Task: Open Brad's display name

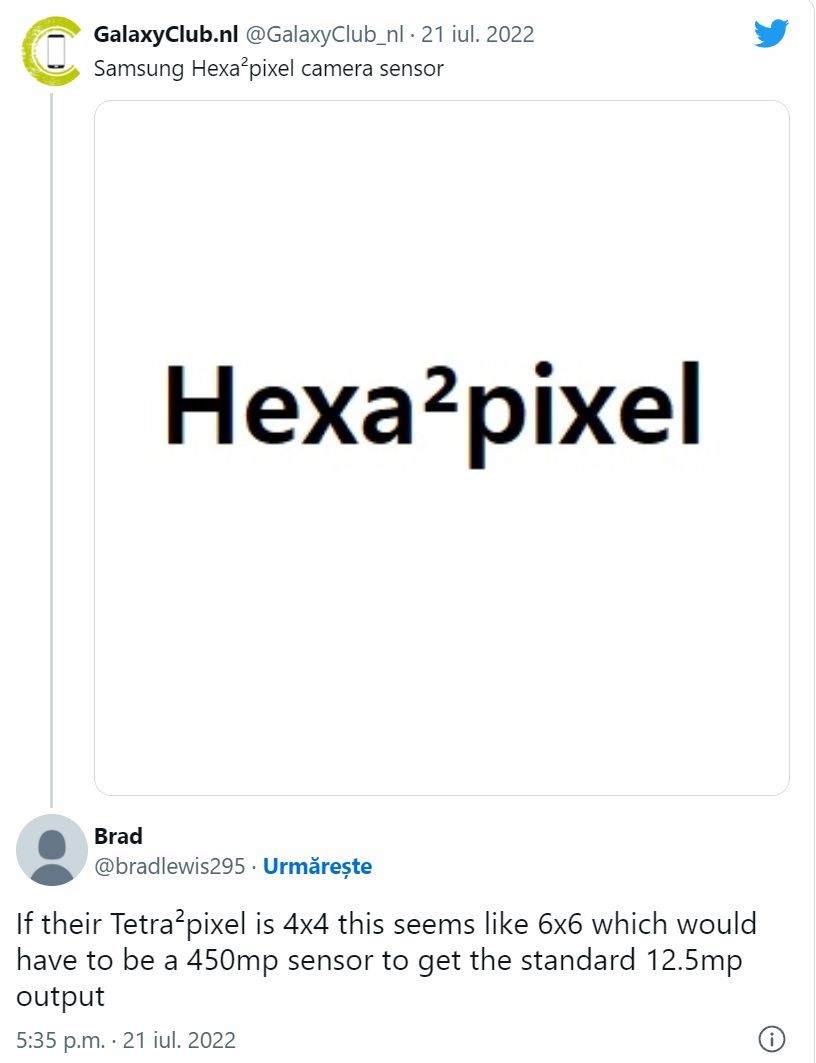Action: coord(118,836)
